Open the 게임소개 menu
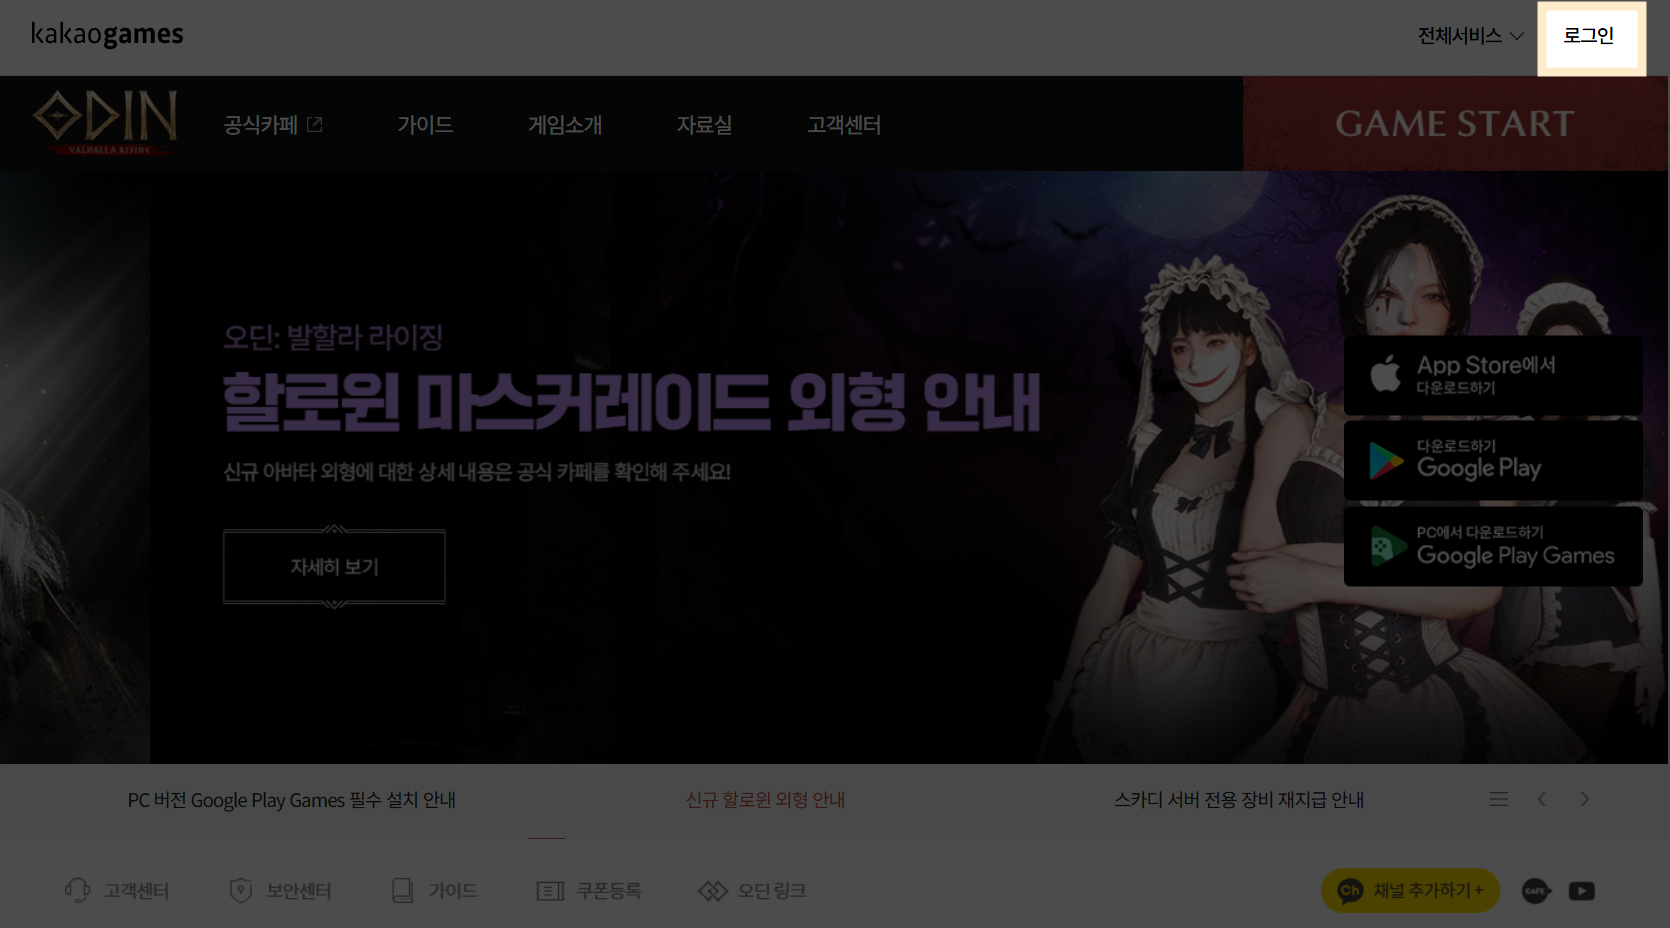 click(x=565, y=124)
